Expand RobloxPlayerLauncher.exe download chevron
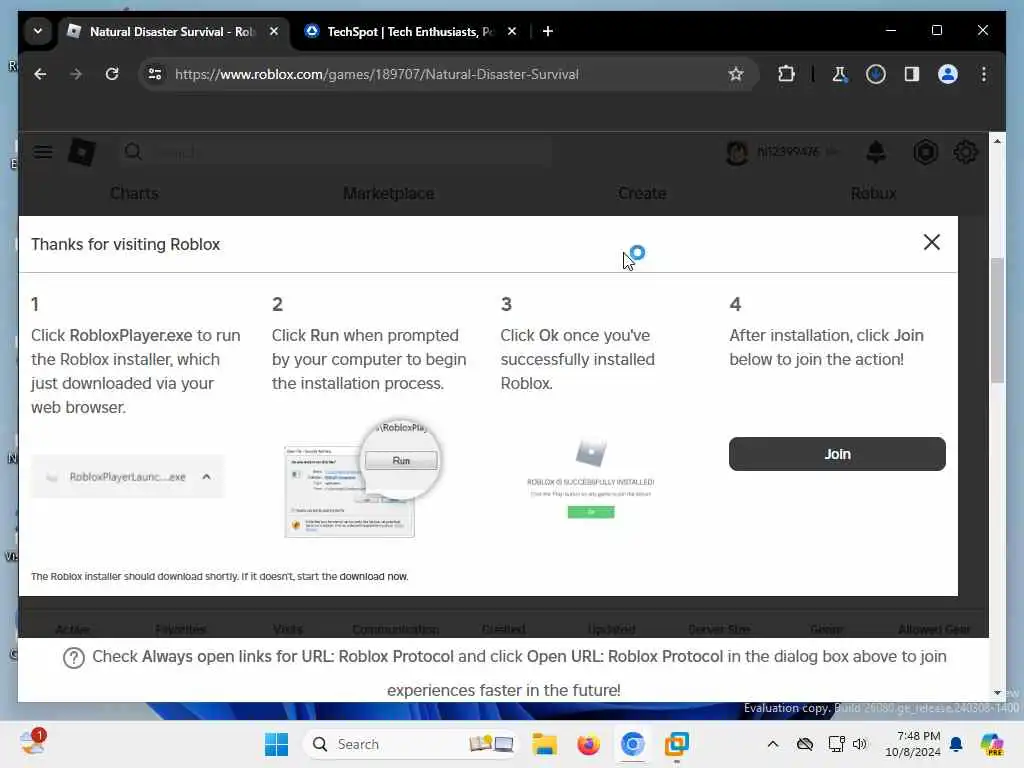 pos(206,477)
